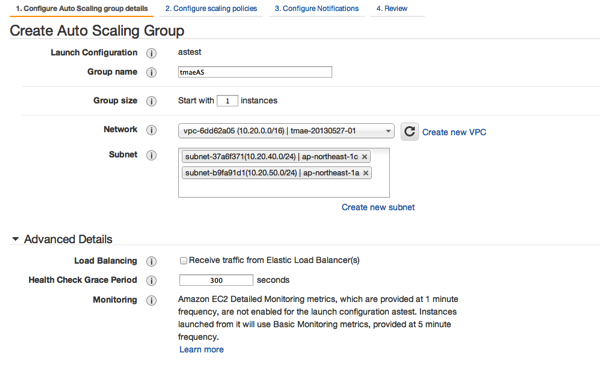Enable Receive traffic from Elastic Load Balancer(s)
Image resolution: width=600 pixels, height=388 pixels.
[x=183, y=261]
